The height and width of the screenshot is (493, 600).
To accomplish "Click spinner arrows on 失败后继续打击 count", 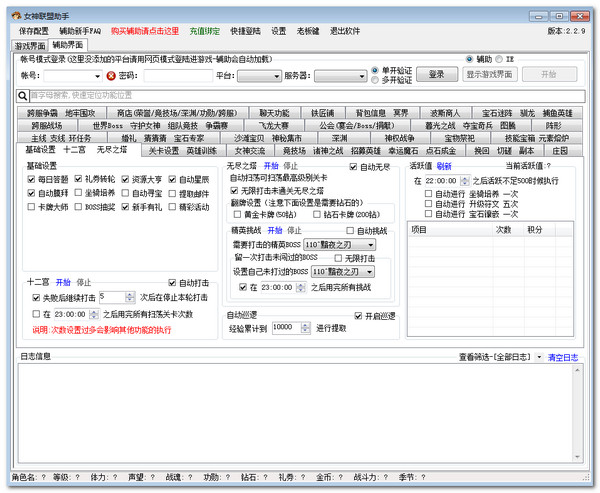I will [x=130, y=297].
